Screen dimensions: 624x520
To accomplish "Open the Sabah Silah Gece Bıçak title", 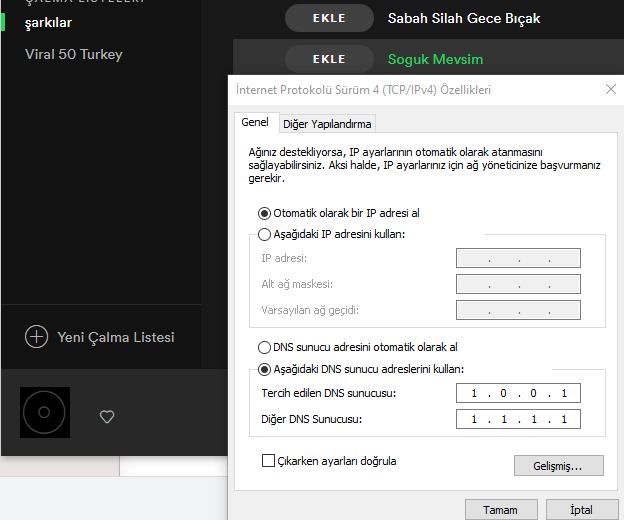I will point(464,18).
